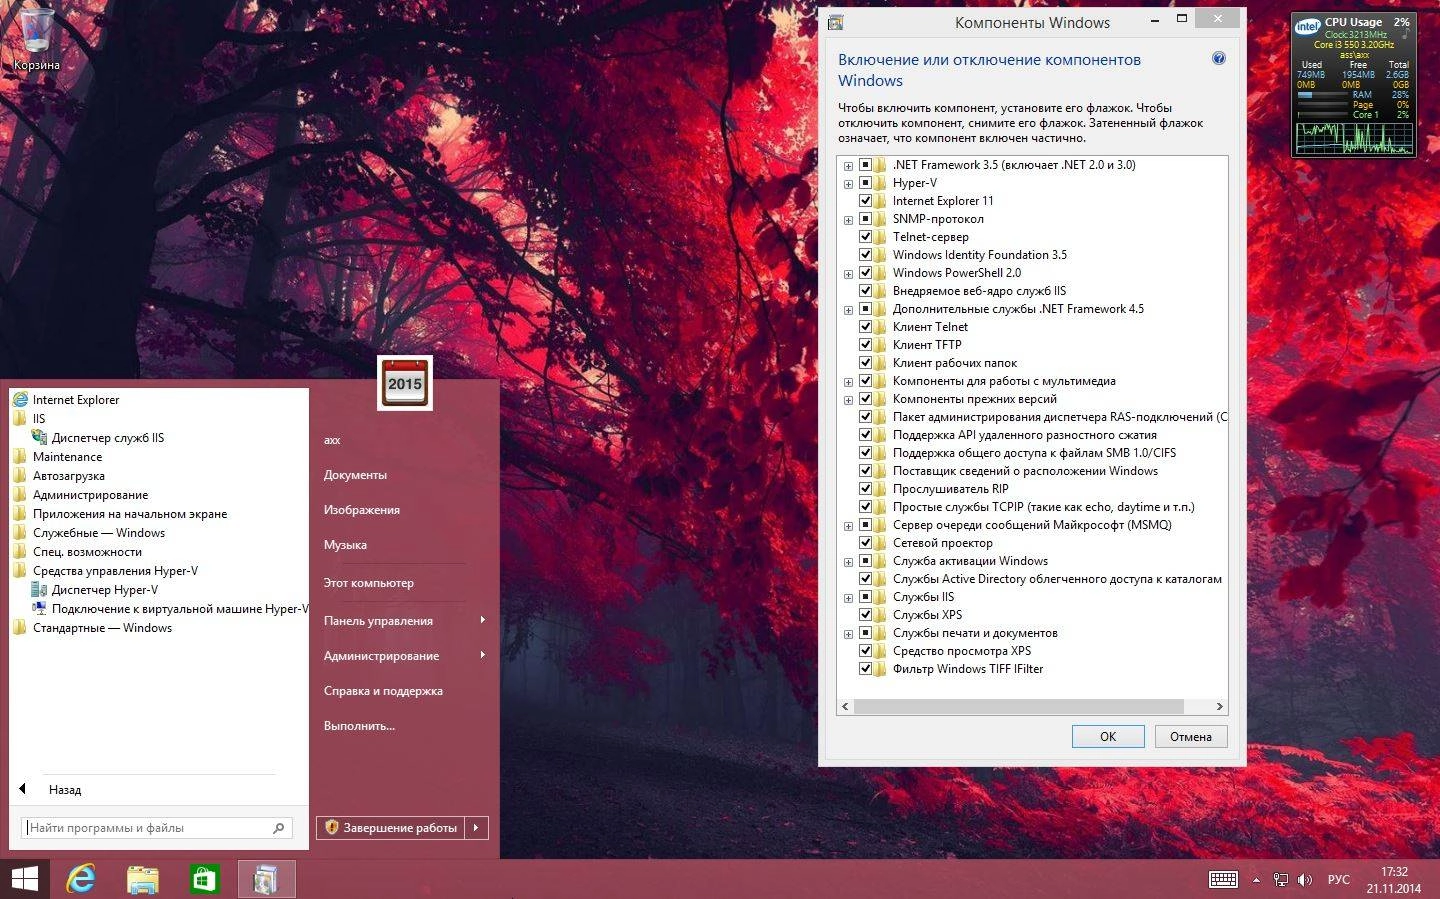Switch input language РУС indicator
The height and width of the screenshot is (899, 1440).
1338,880
